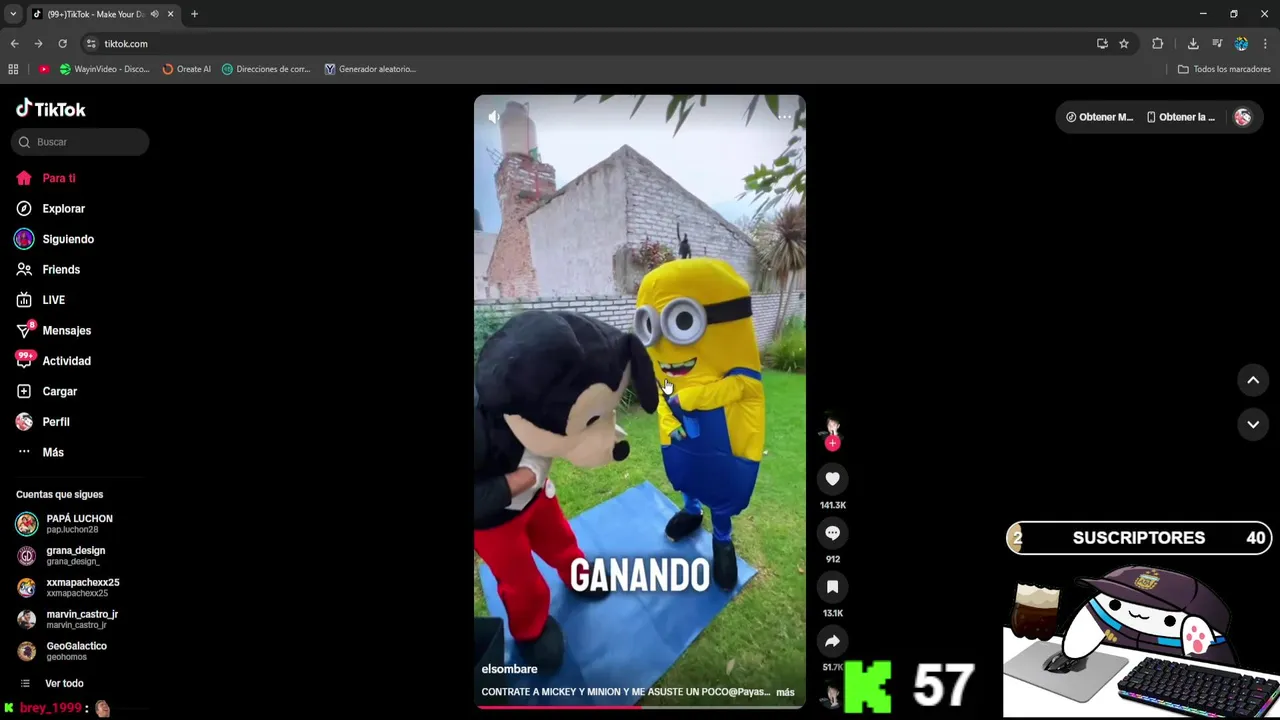Go to the Siguiendo feed
This screenshot has height=720, width=1280.
[x=54, y=239]
